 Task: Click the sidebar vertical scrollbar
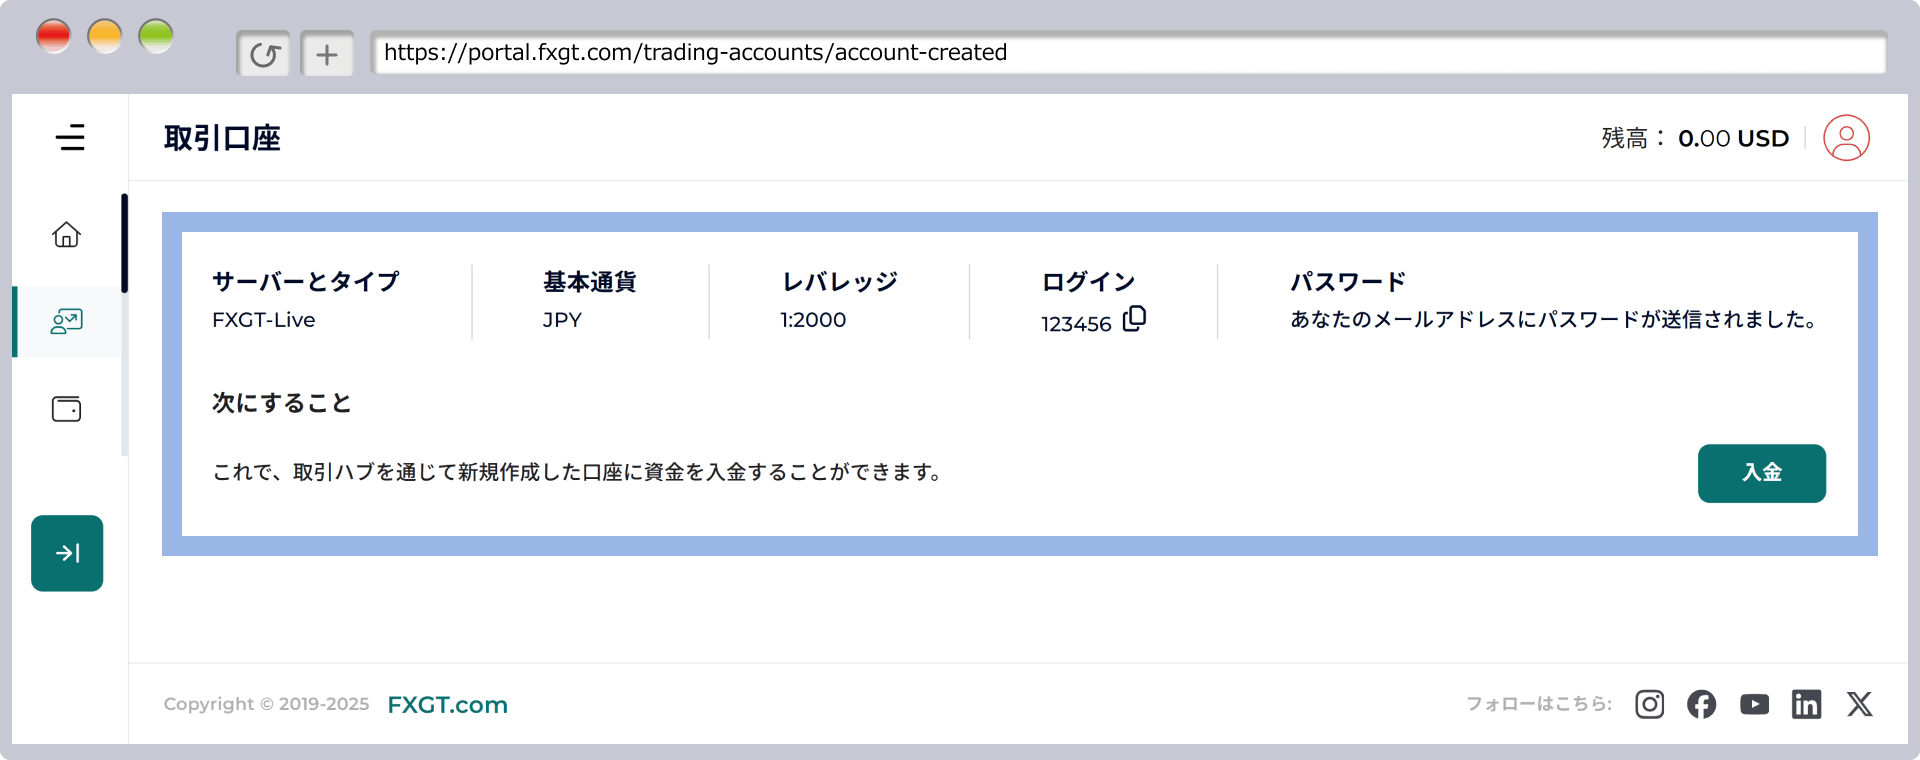[x=125, y=243]
